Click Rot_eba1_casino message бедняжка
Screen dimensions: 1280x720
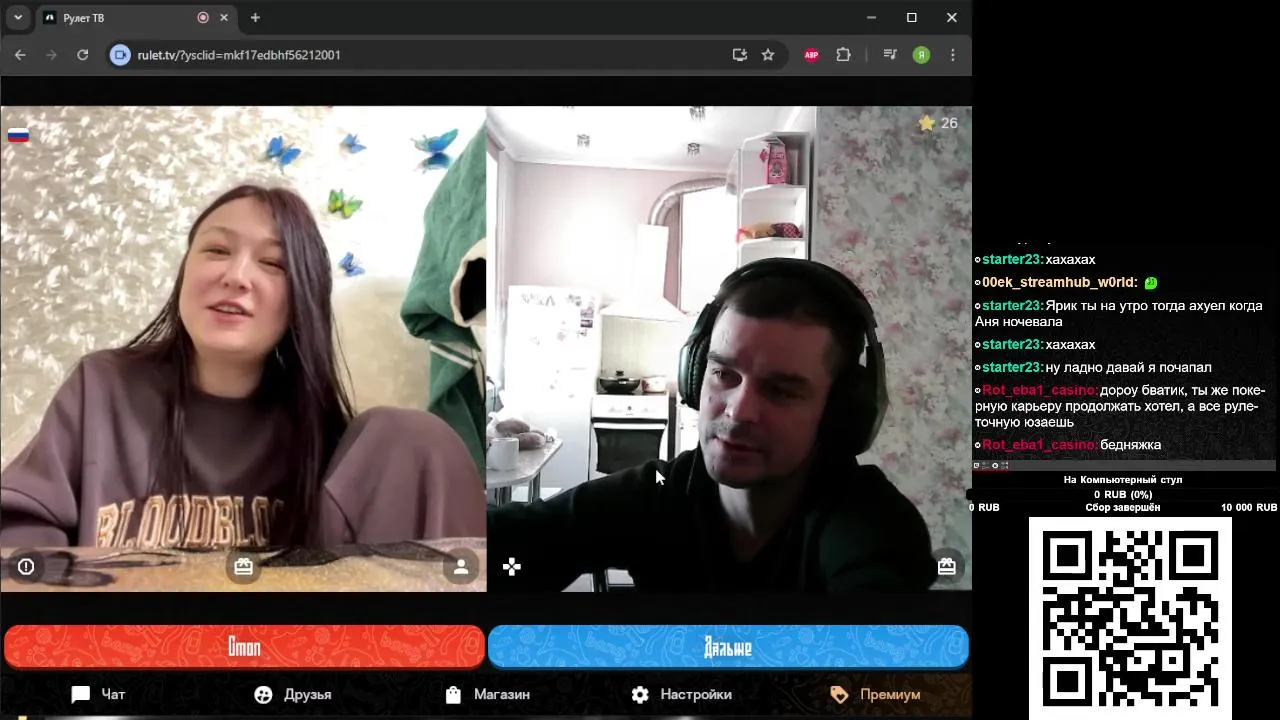[1130, 444]
